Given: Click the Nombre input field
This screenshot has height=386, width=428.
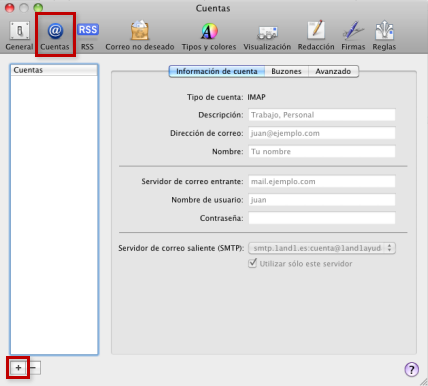Looking at the screenshot, I should click(322, 152).
